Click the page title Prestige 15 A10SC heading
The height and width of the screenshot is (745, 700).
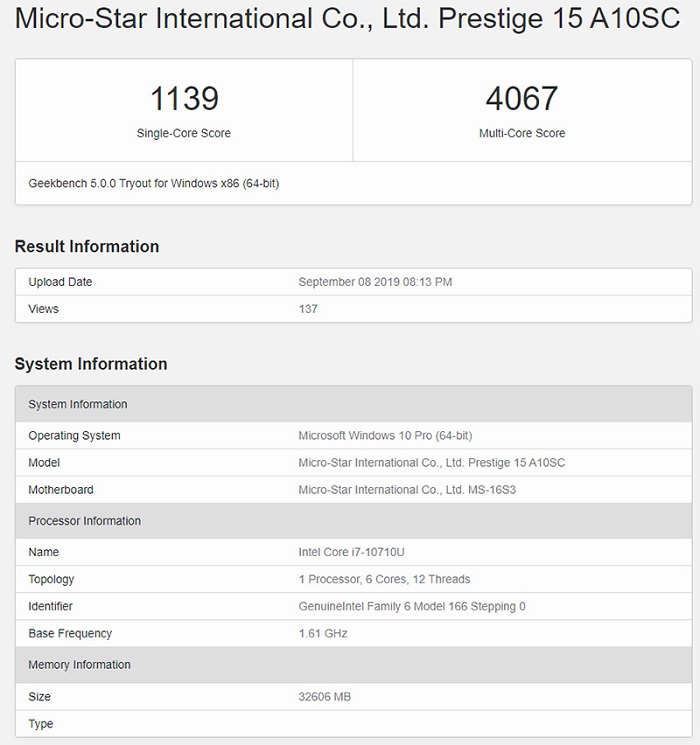click(348, 20)
